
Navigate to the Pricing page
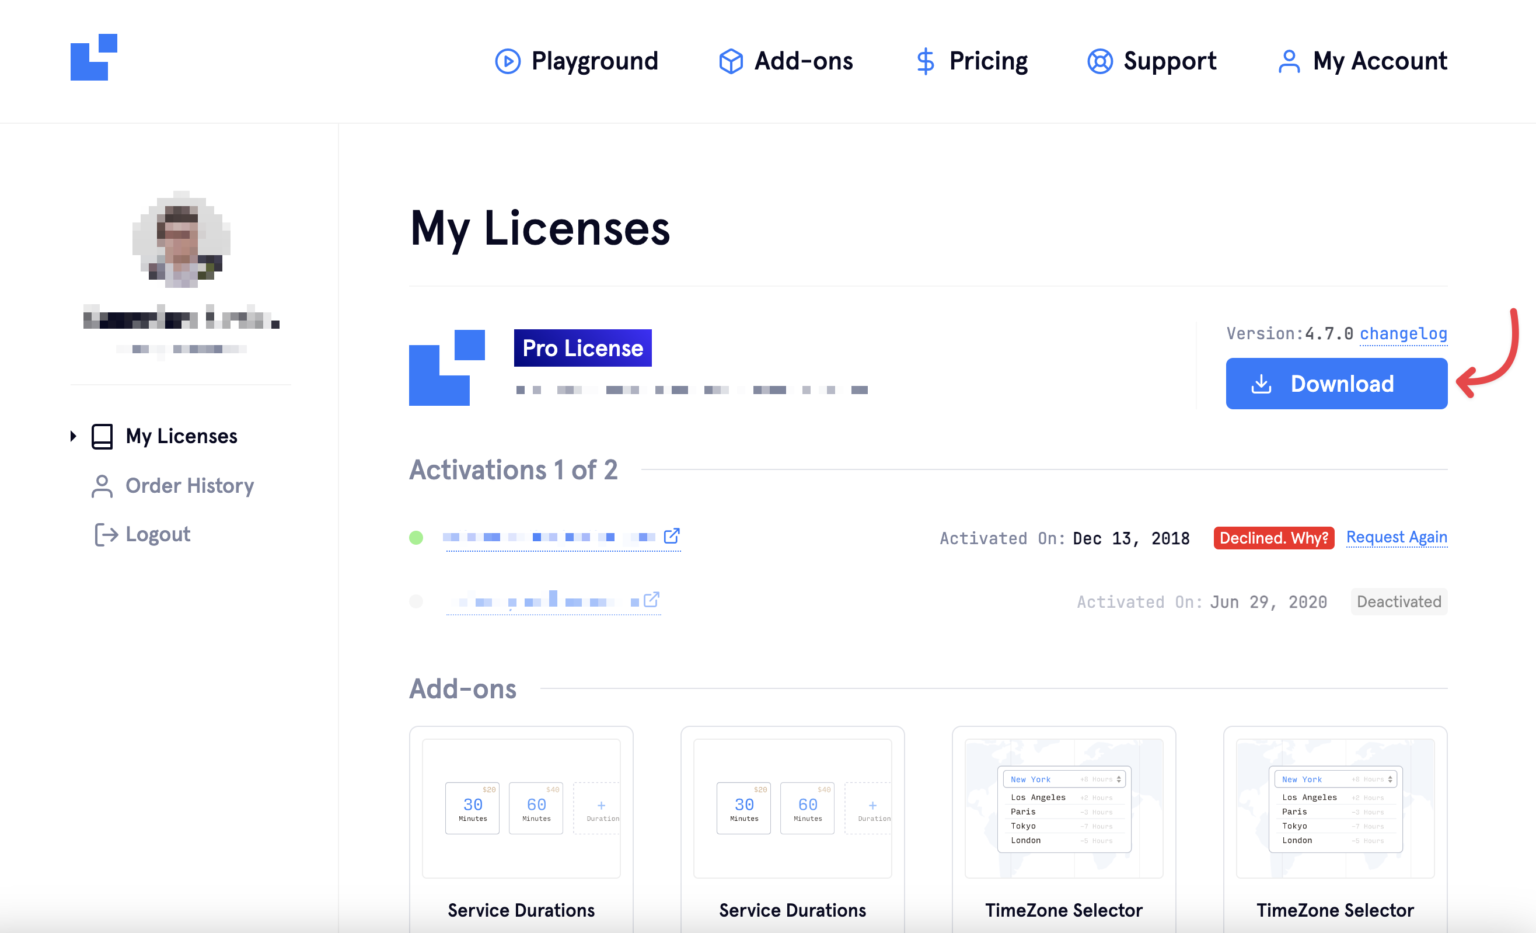(x=988, y=61)
